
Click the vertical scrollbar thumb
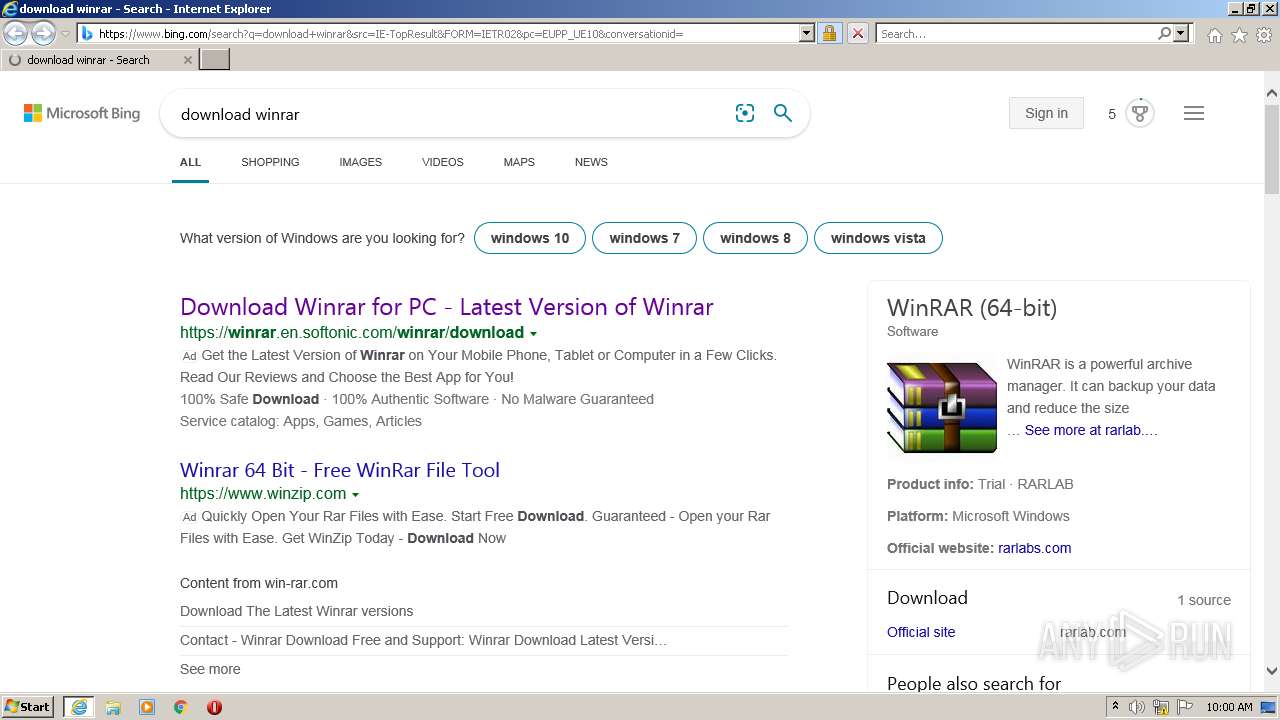pyautogui.click(x=1272, y=148)
